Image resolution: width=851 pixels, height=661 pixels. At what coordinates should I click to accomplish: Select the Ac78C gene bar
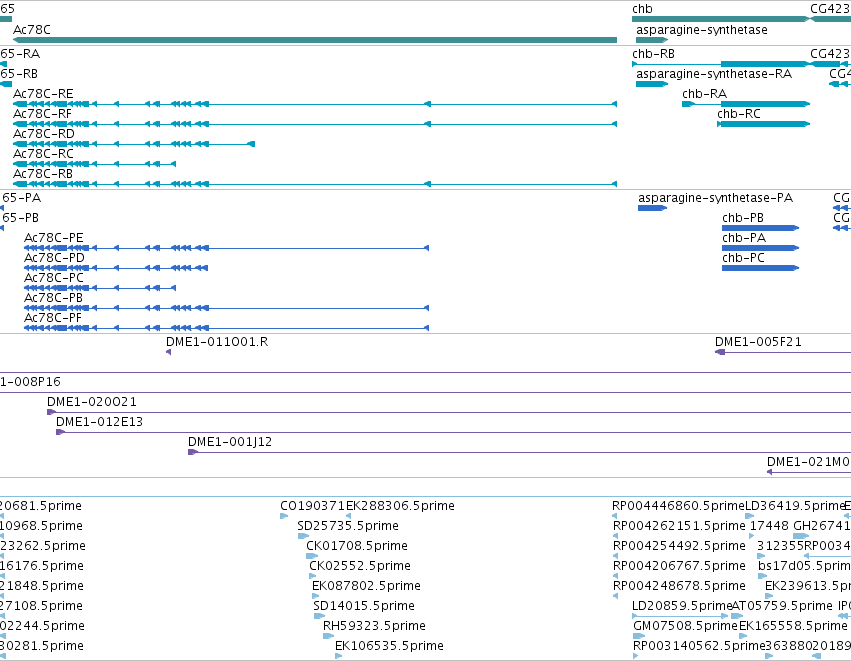click(x=315, y=40)
